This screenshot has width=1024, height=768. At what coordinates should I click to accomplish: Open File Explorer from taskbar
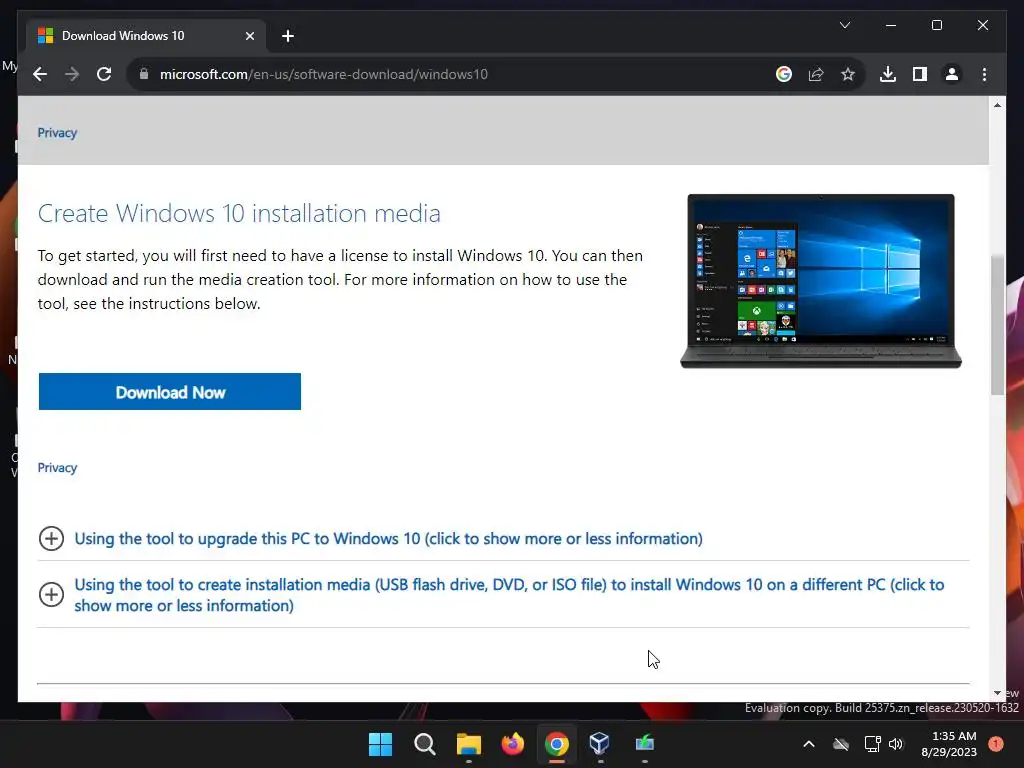[x=468, y=744]
